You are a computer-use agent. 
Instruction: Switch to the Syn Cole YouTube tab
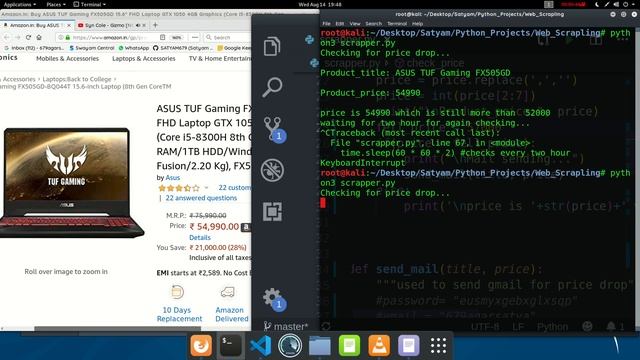click(111, 25)
